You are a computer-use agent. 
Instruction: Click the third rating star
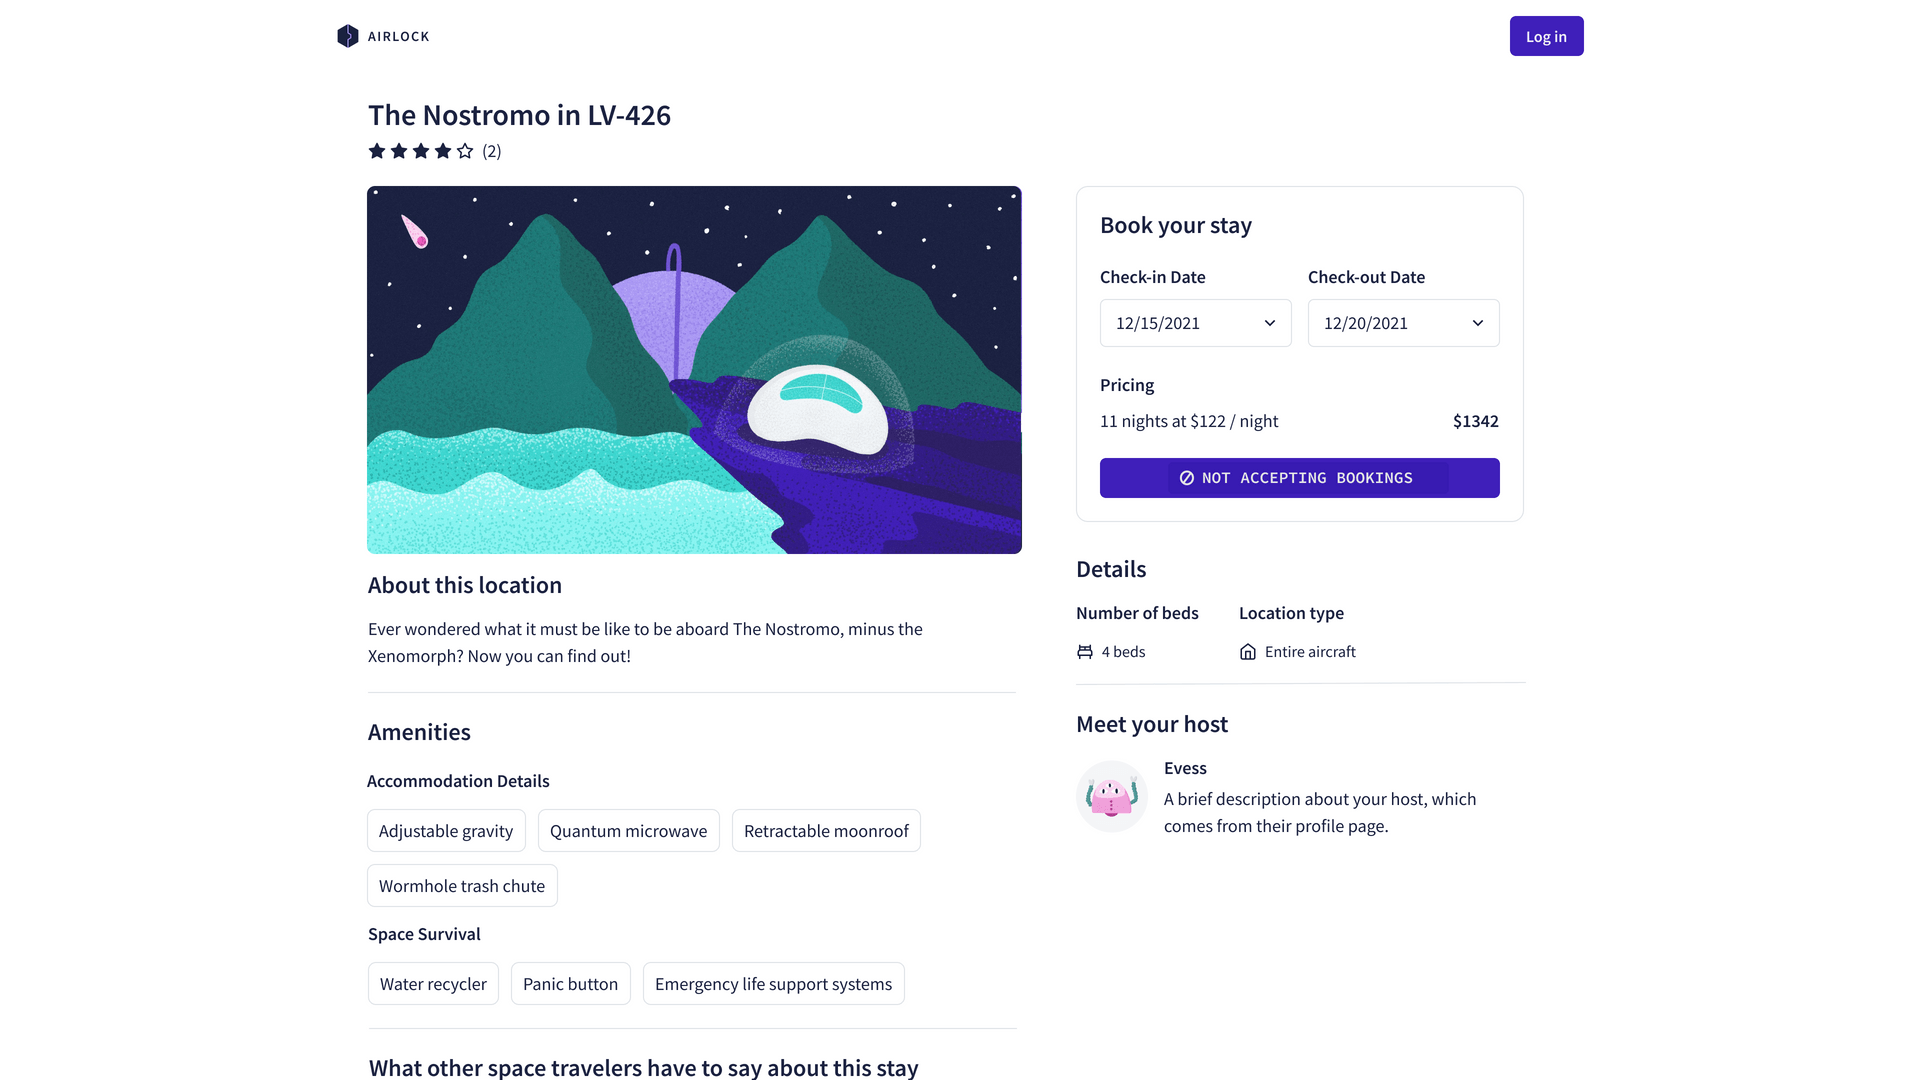click(421, 151)
